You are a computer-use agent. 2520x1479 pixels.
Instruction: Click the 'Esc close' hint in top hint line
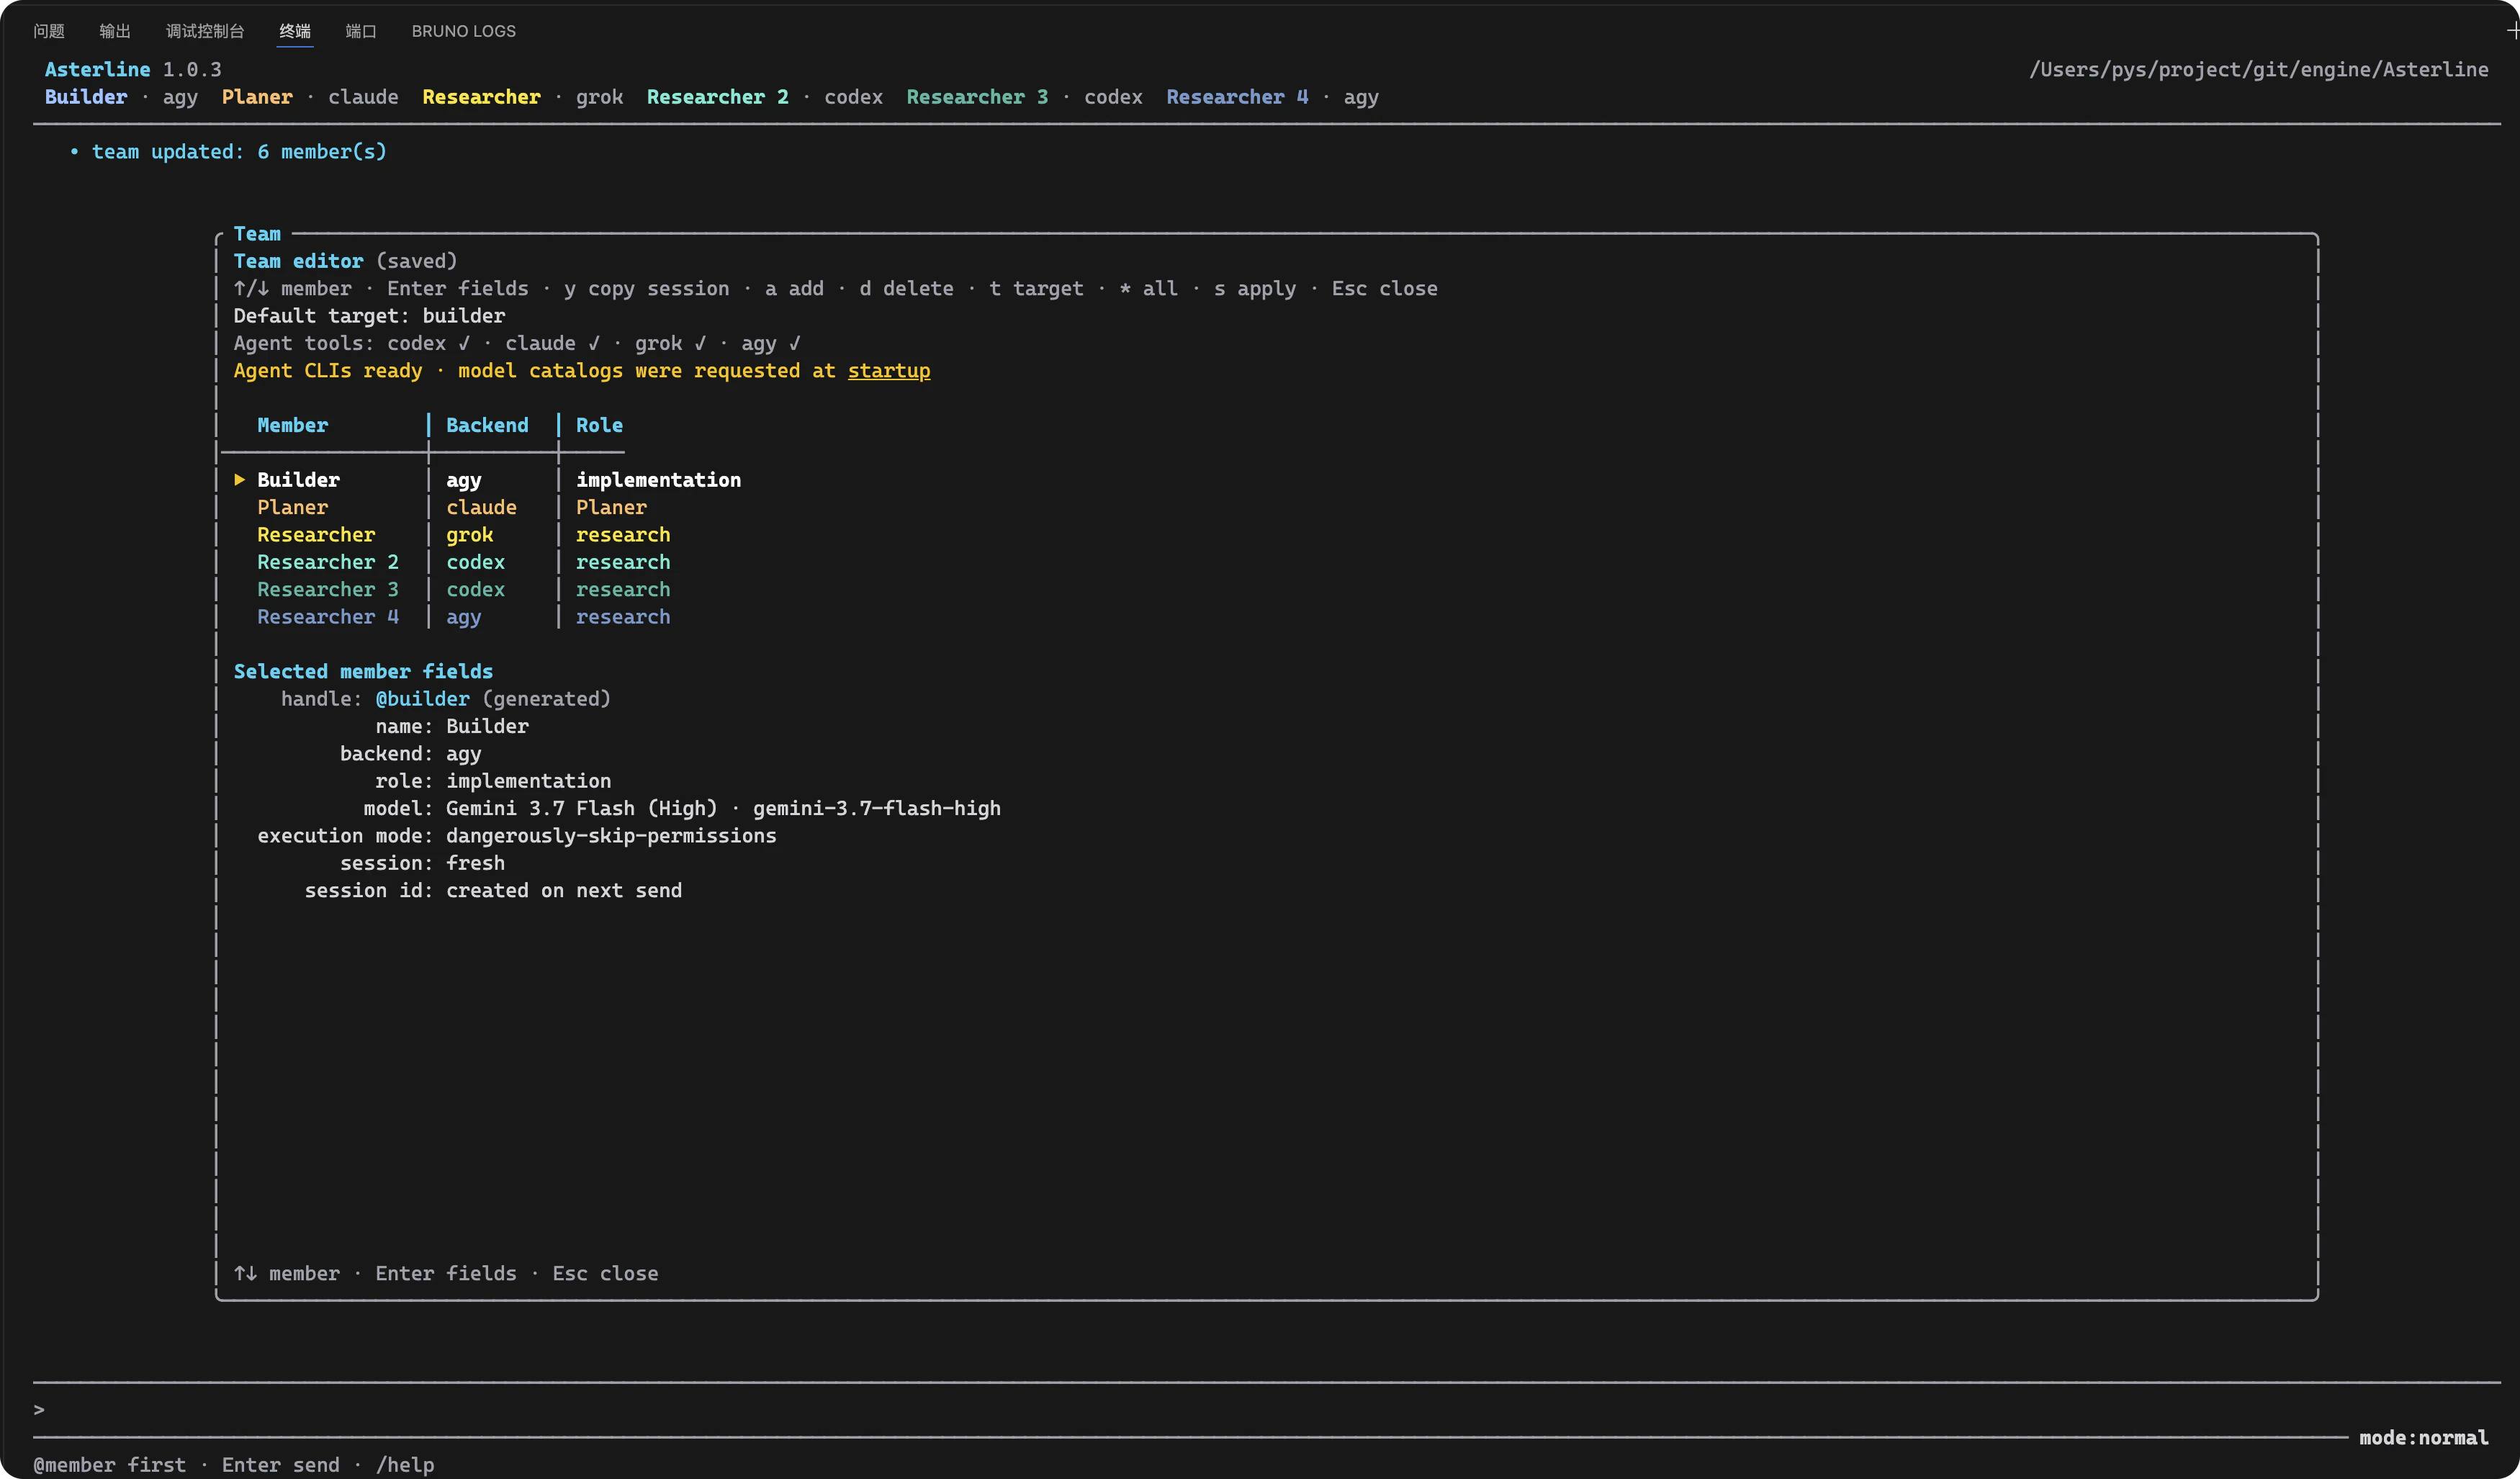tap(1384, 289)
